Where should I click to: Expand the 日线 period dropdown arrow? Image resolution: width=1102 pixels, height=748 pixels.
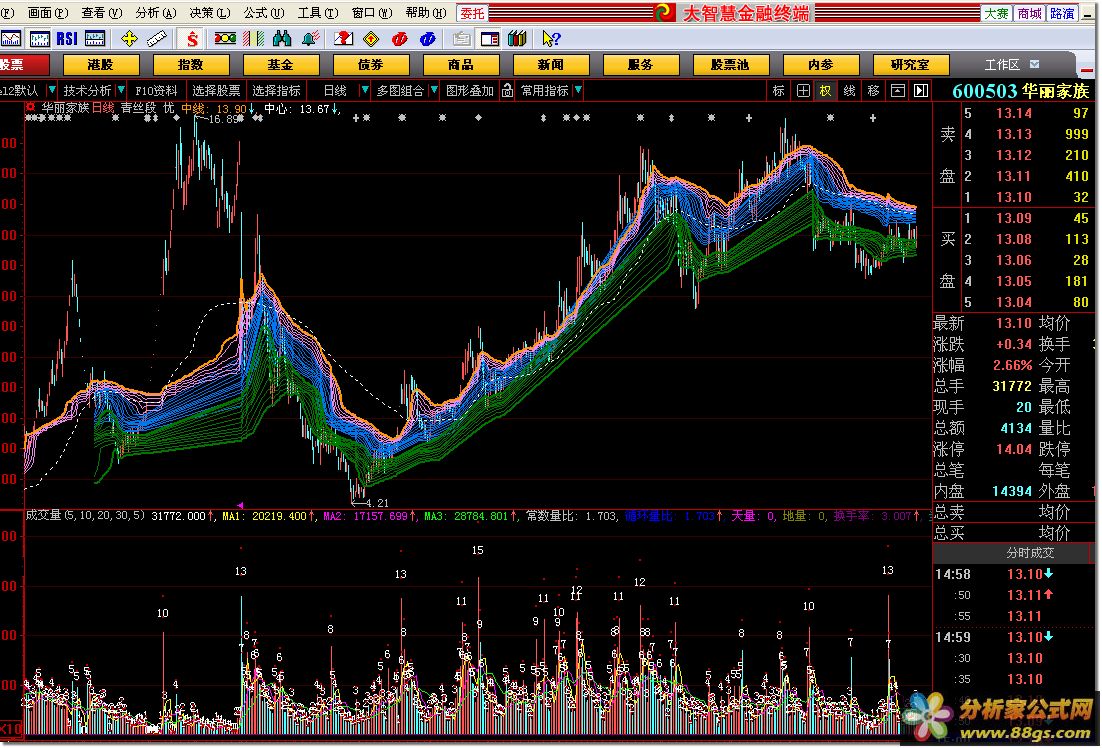(364, 90)
